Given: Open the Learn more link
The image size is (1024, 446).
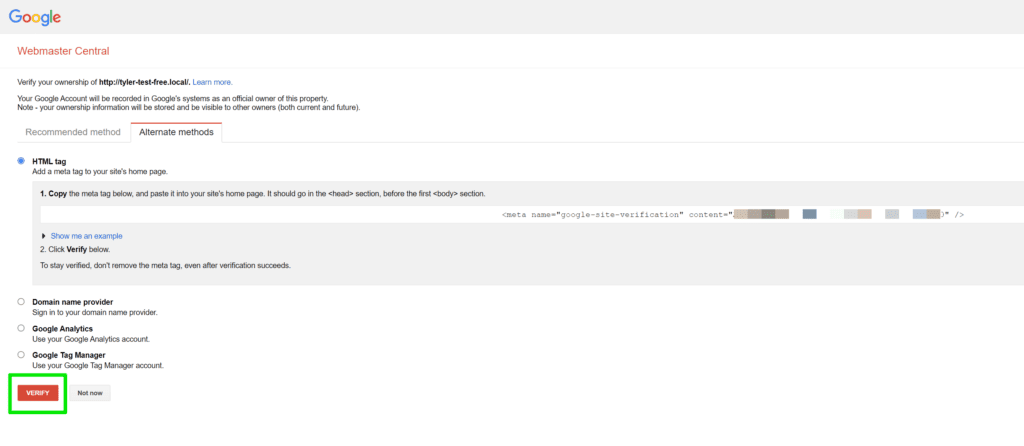Looking at the screenshot, I should point(212,82).
